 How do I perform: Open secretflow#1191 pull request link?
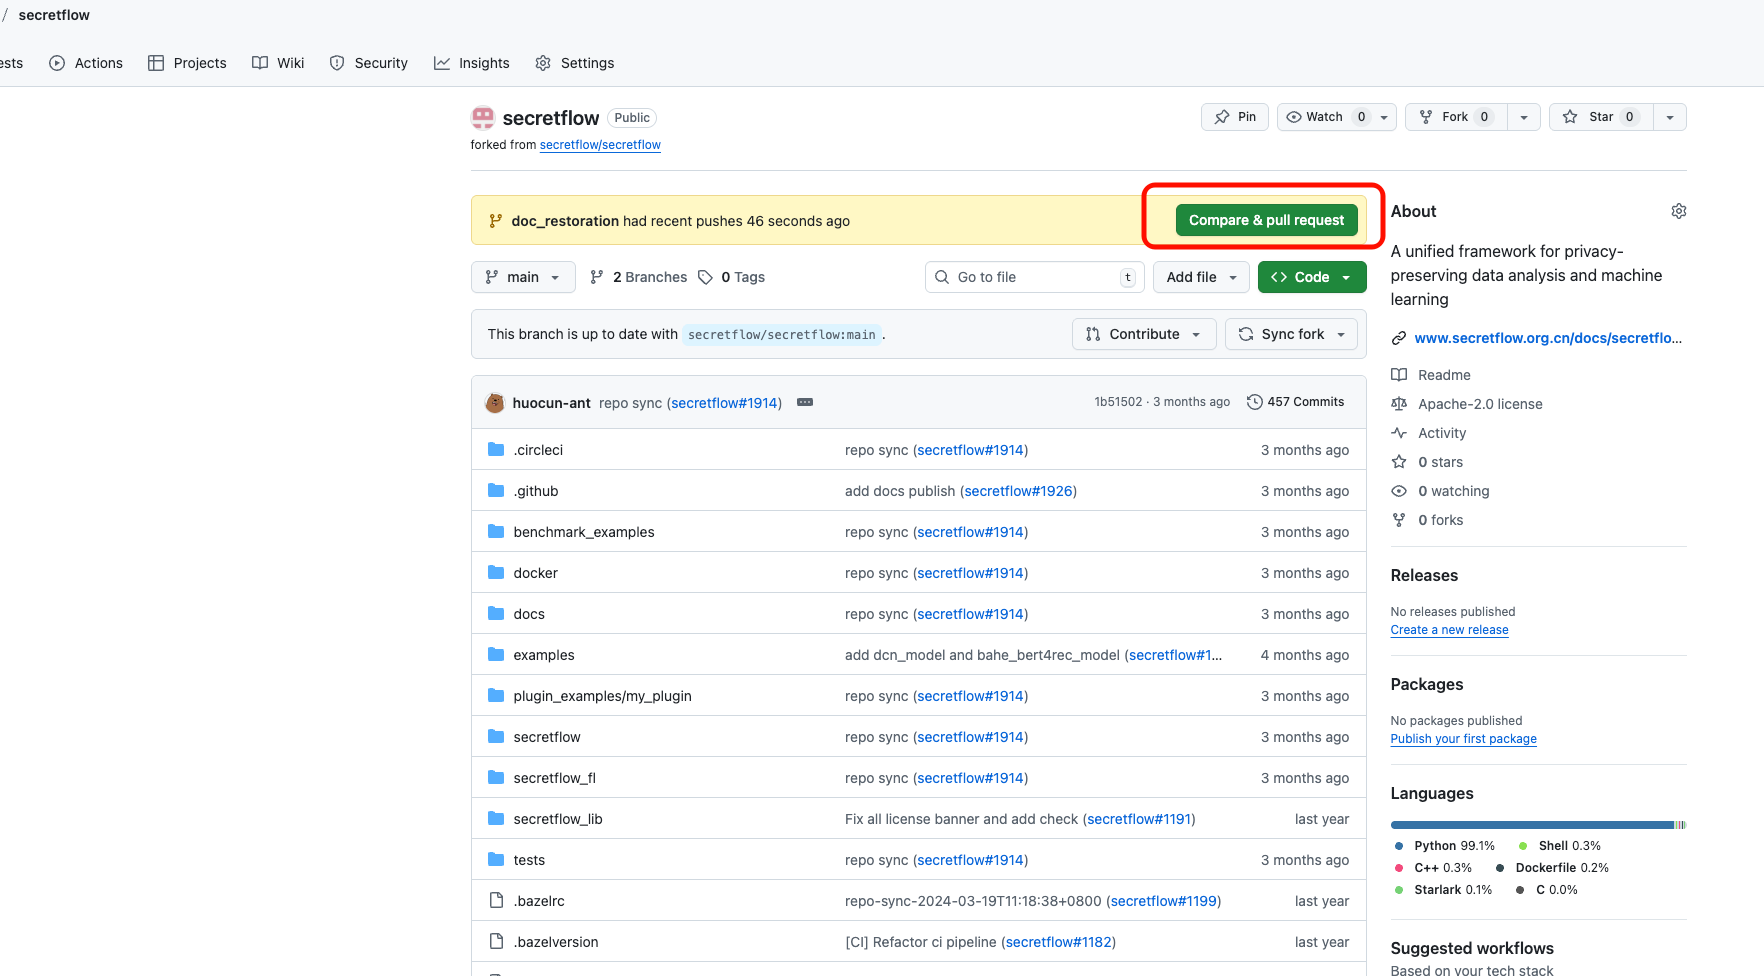click(x=1139, y=819)
